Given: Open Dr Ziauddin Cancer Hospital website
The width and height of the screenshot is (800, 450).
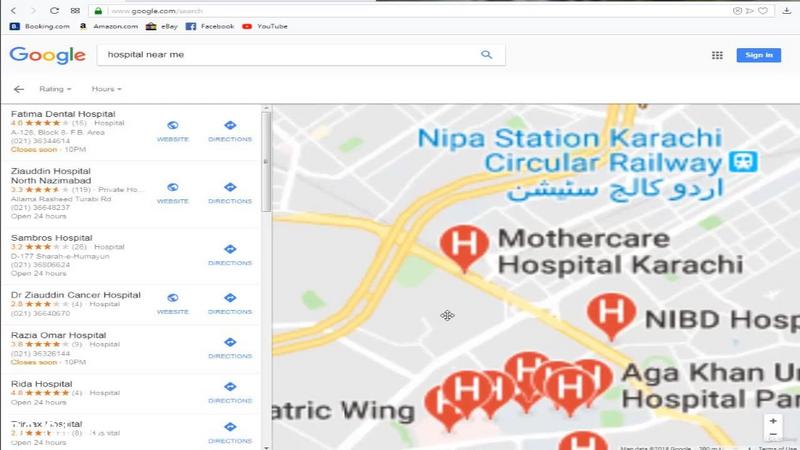Looking at the screenshot, I should pyautogui.click(x=173, y=303).
